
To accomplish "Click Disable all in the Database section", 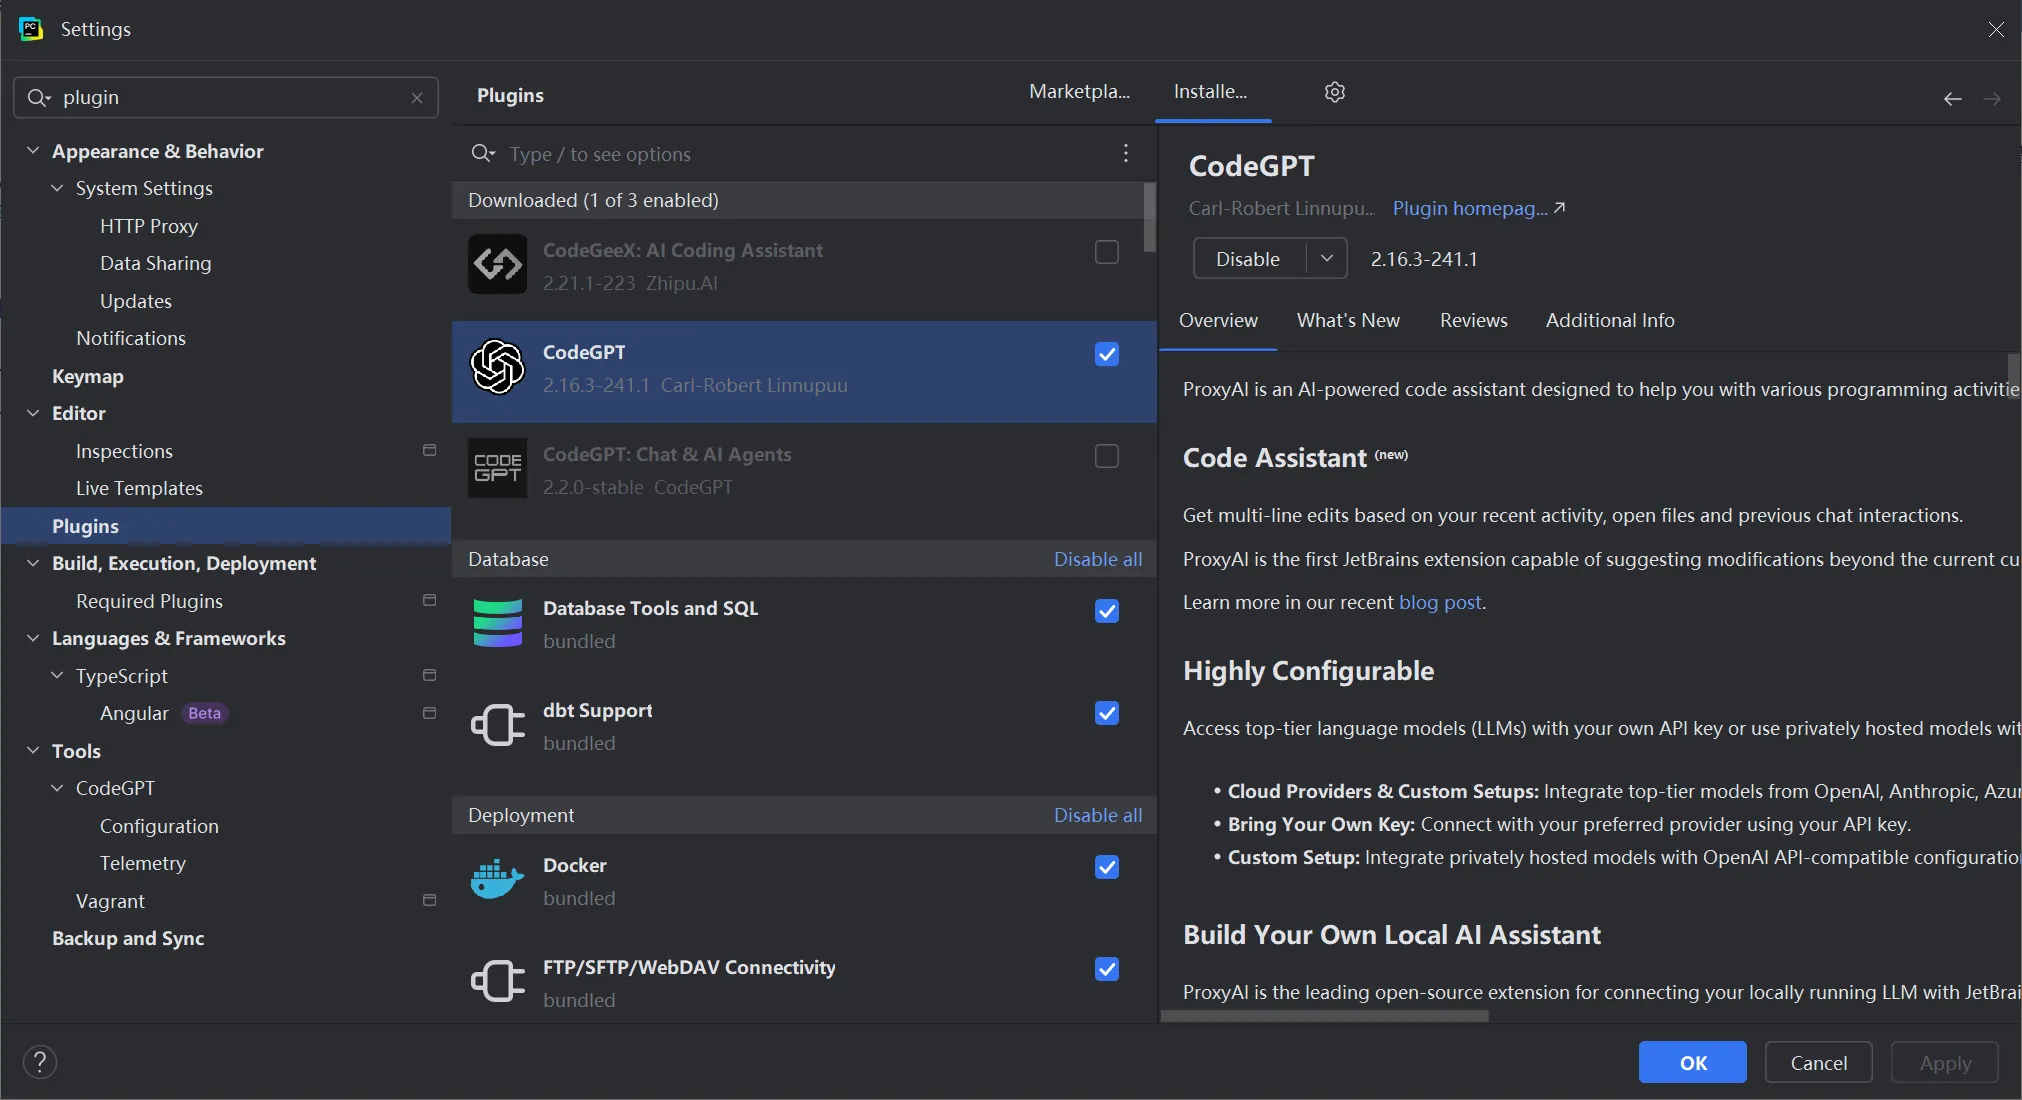I will 1097,559.
